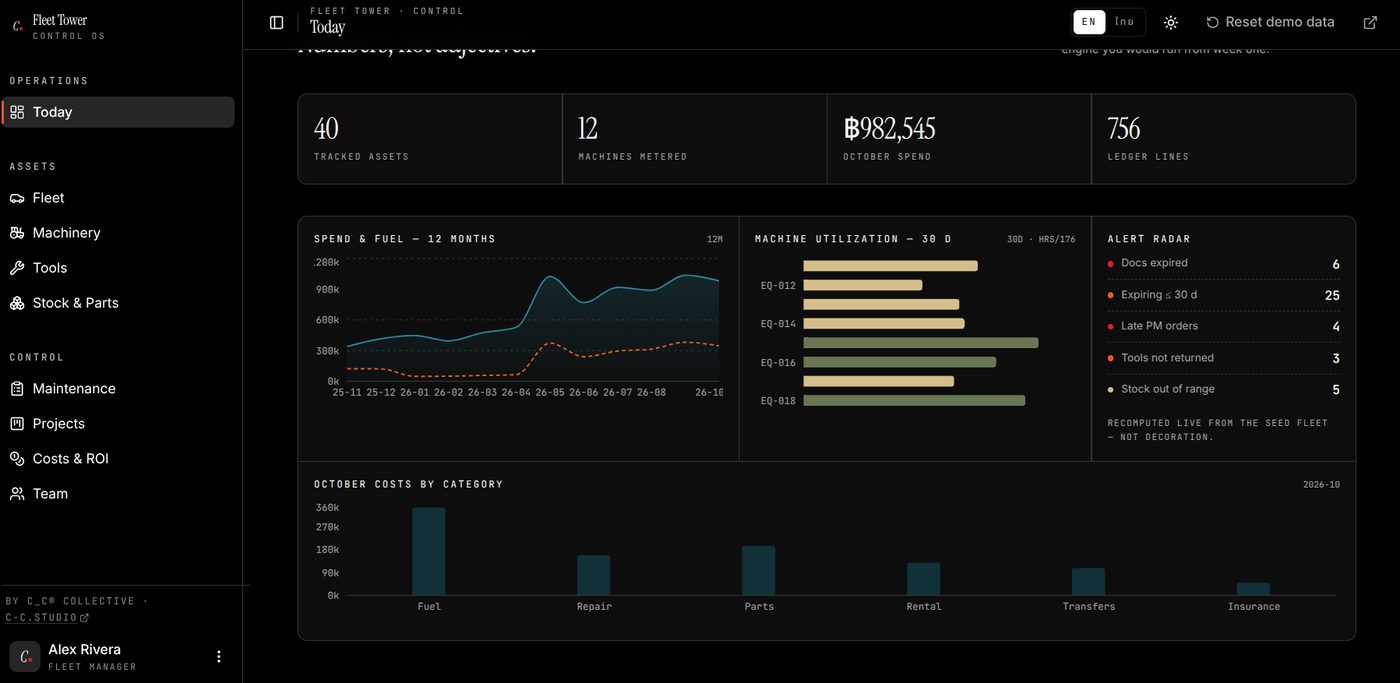Screen dimensions: 1400x683
Task: Click the 12 Machines Metered card
Action: click(695, 139)
